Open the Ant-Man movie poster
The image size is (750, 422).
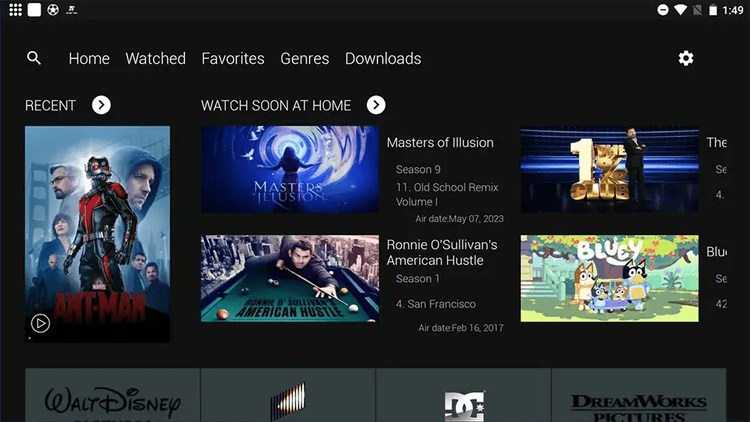[x=97, y=234]
